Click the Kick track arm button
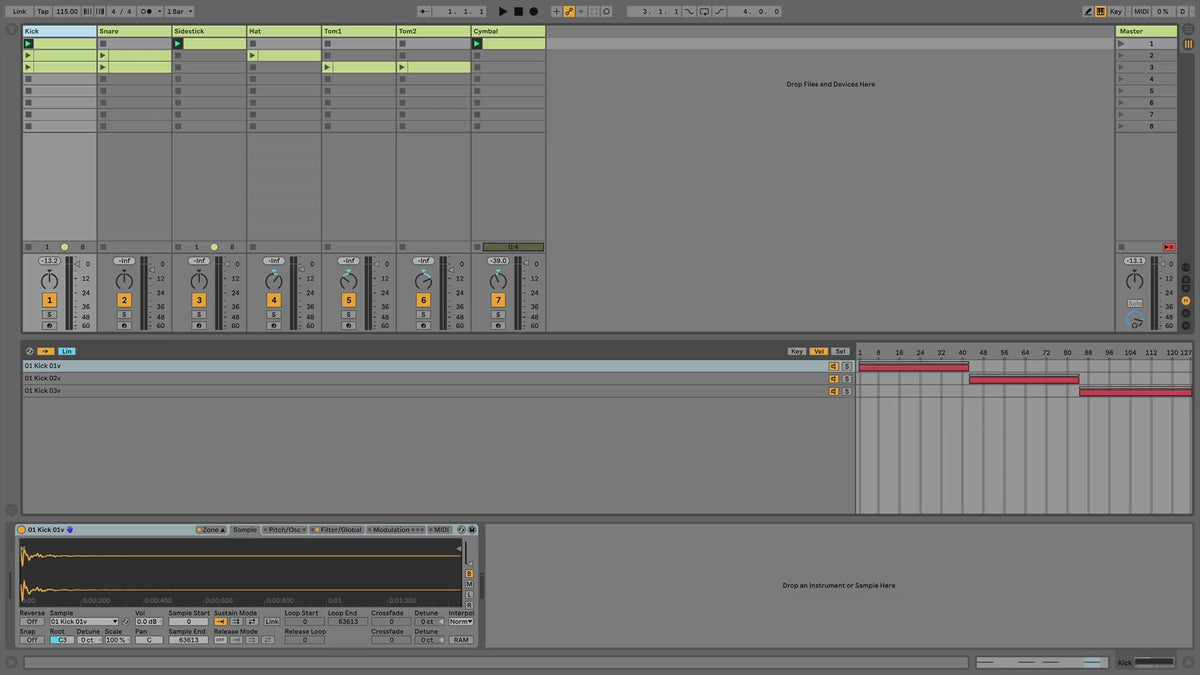 point(49,325)
